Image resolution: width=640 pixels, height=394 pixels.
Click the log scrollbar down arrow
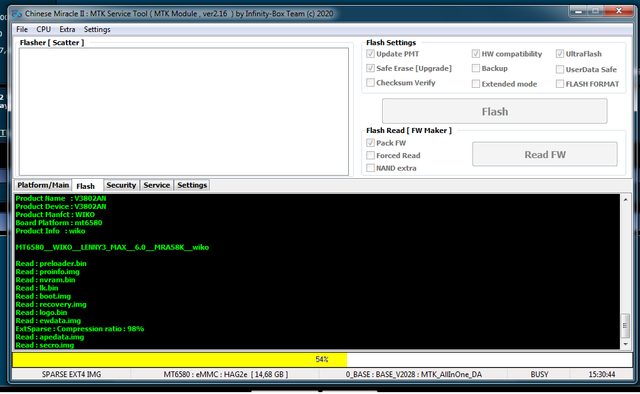coord(625,344)
